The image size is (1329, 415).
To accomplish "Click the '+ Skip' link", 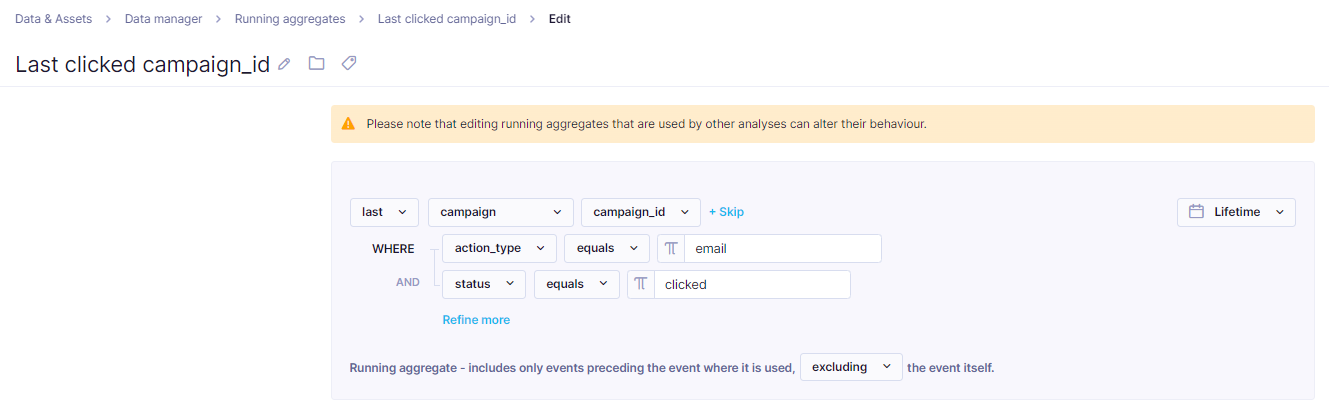I will 726,212.
